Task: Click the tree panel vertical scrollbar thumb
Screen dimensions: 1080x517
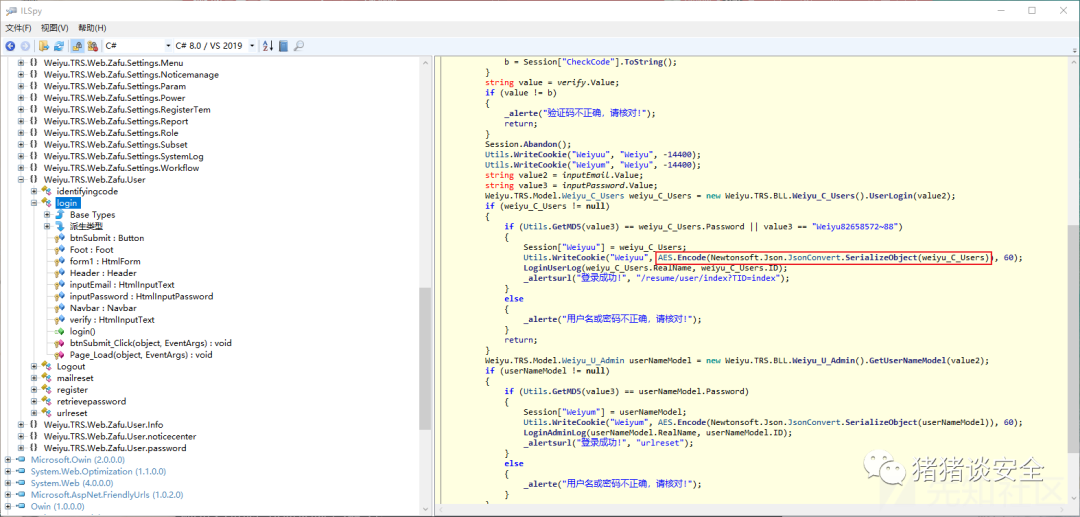Action: coord(425,358)
